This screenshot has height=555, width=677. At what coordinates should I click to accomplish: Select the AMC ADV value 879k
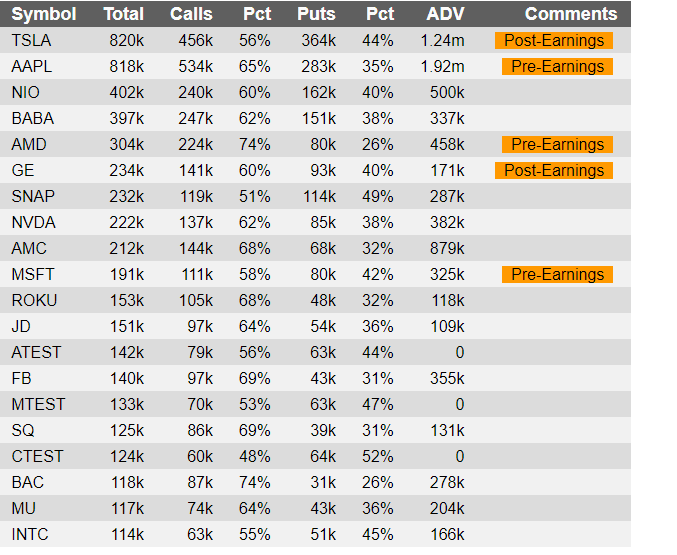point(446,249)
